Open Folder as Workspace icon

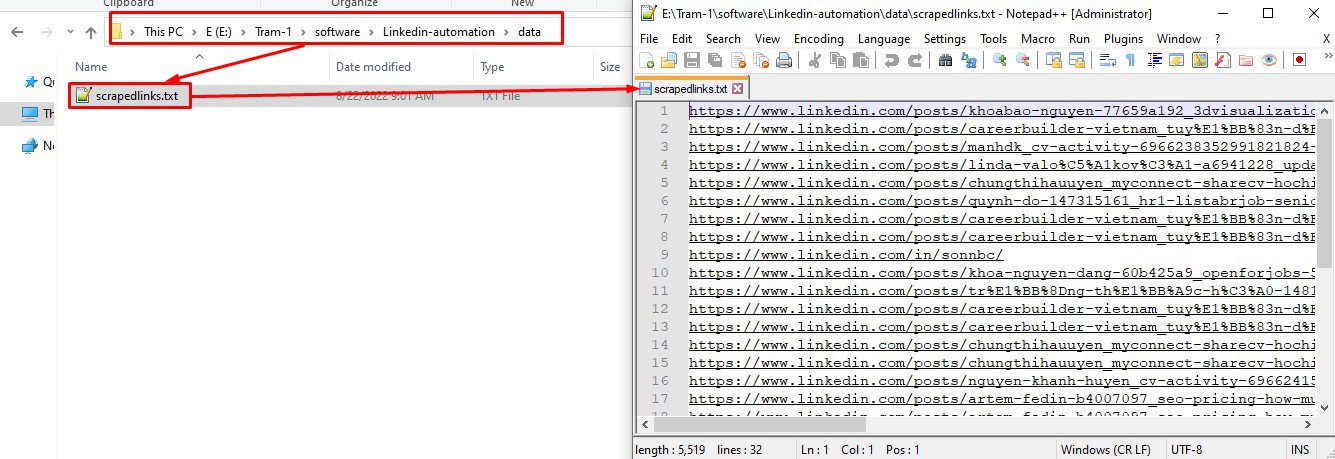[1246, 60]
